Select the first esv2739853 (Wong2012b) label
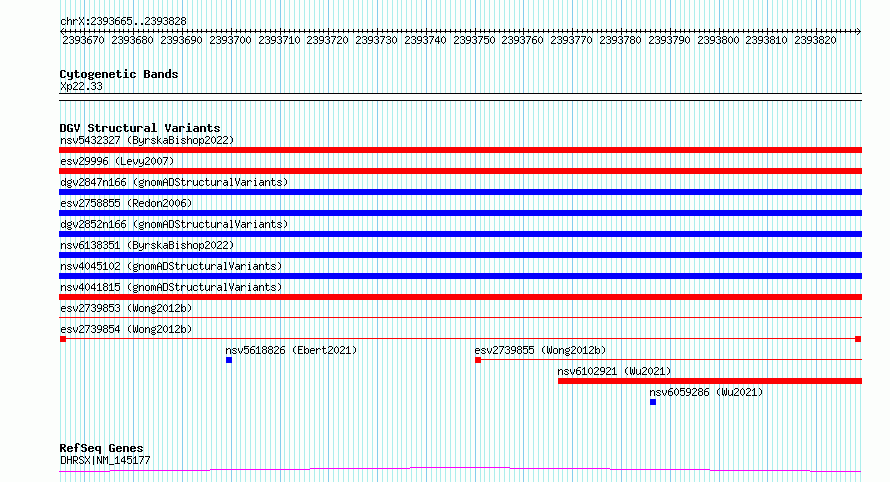890x482 pixels. 126,308
